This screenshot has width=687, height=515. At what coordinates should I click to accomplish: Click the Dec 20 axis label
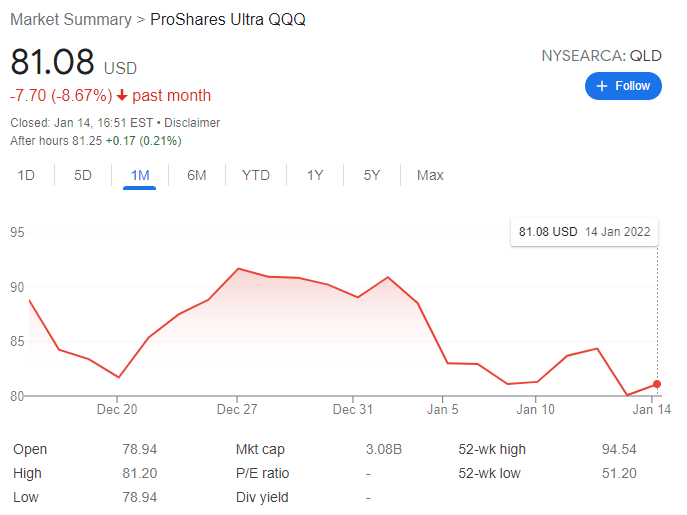click(x=117, y=409)
